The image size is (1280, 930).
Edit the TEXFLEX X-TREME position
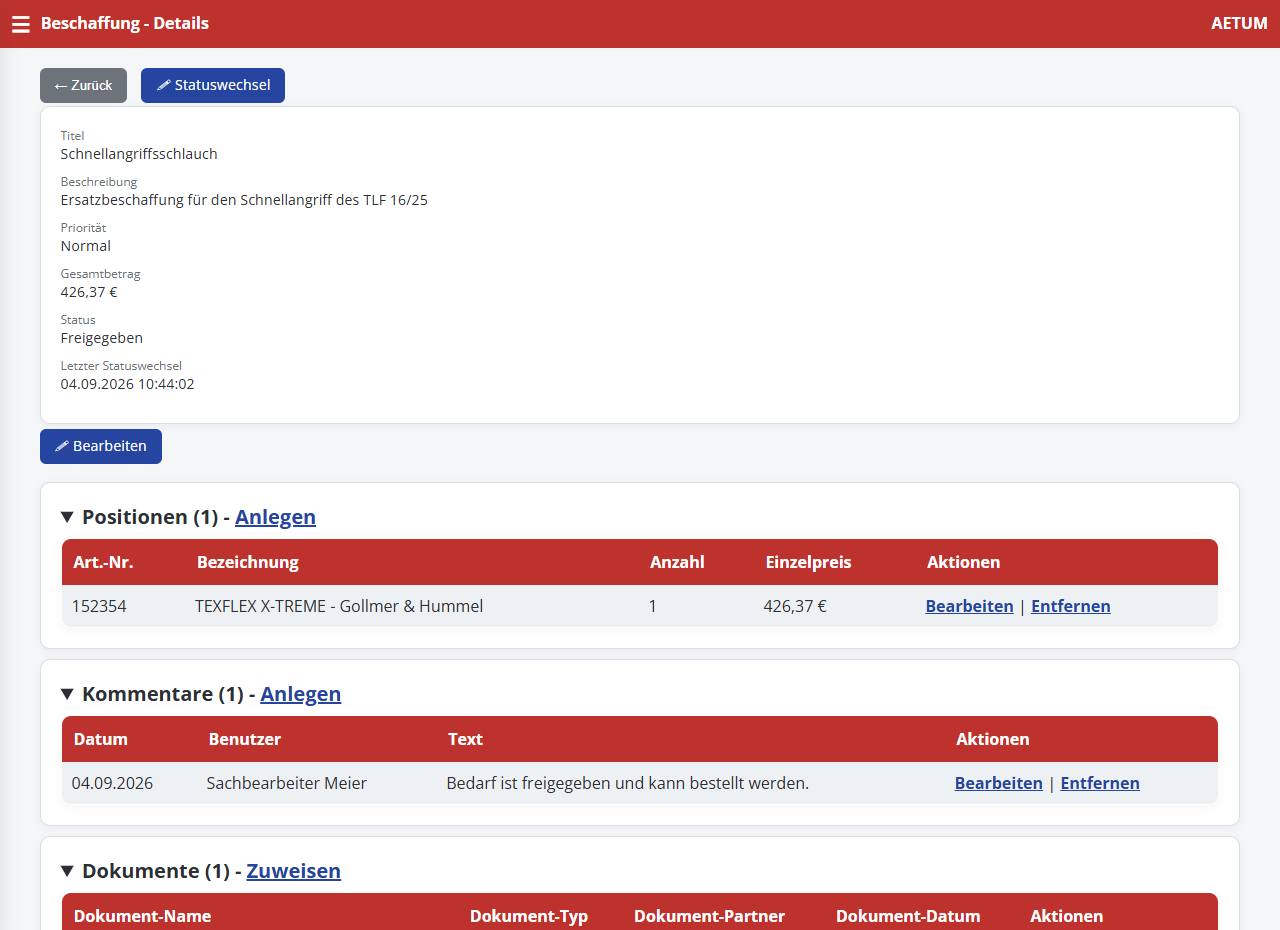pyautogui.click(x=969, y=606)
